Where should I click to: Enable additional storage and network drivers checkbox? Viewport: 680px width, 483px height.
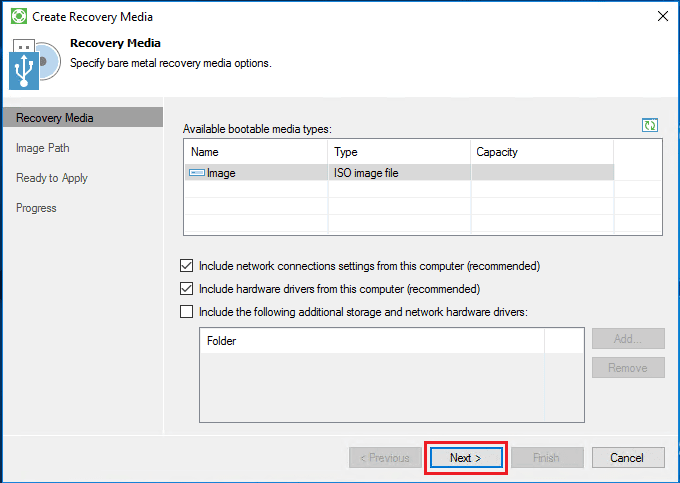tap(186, 312)
